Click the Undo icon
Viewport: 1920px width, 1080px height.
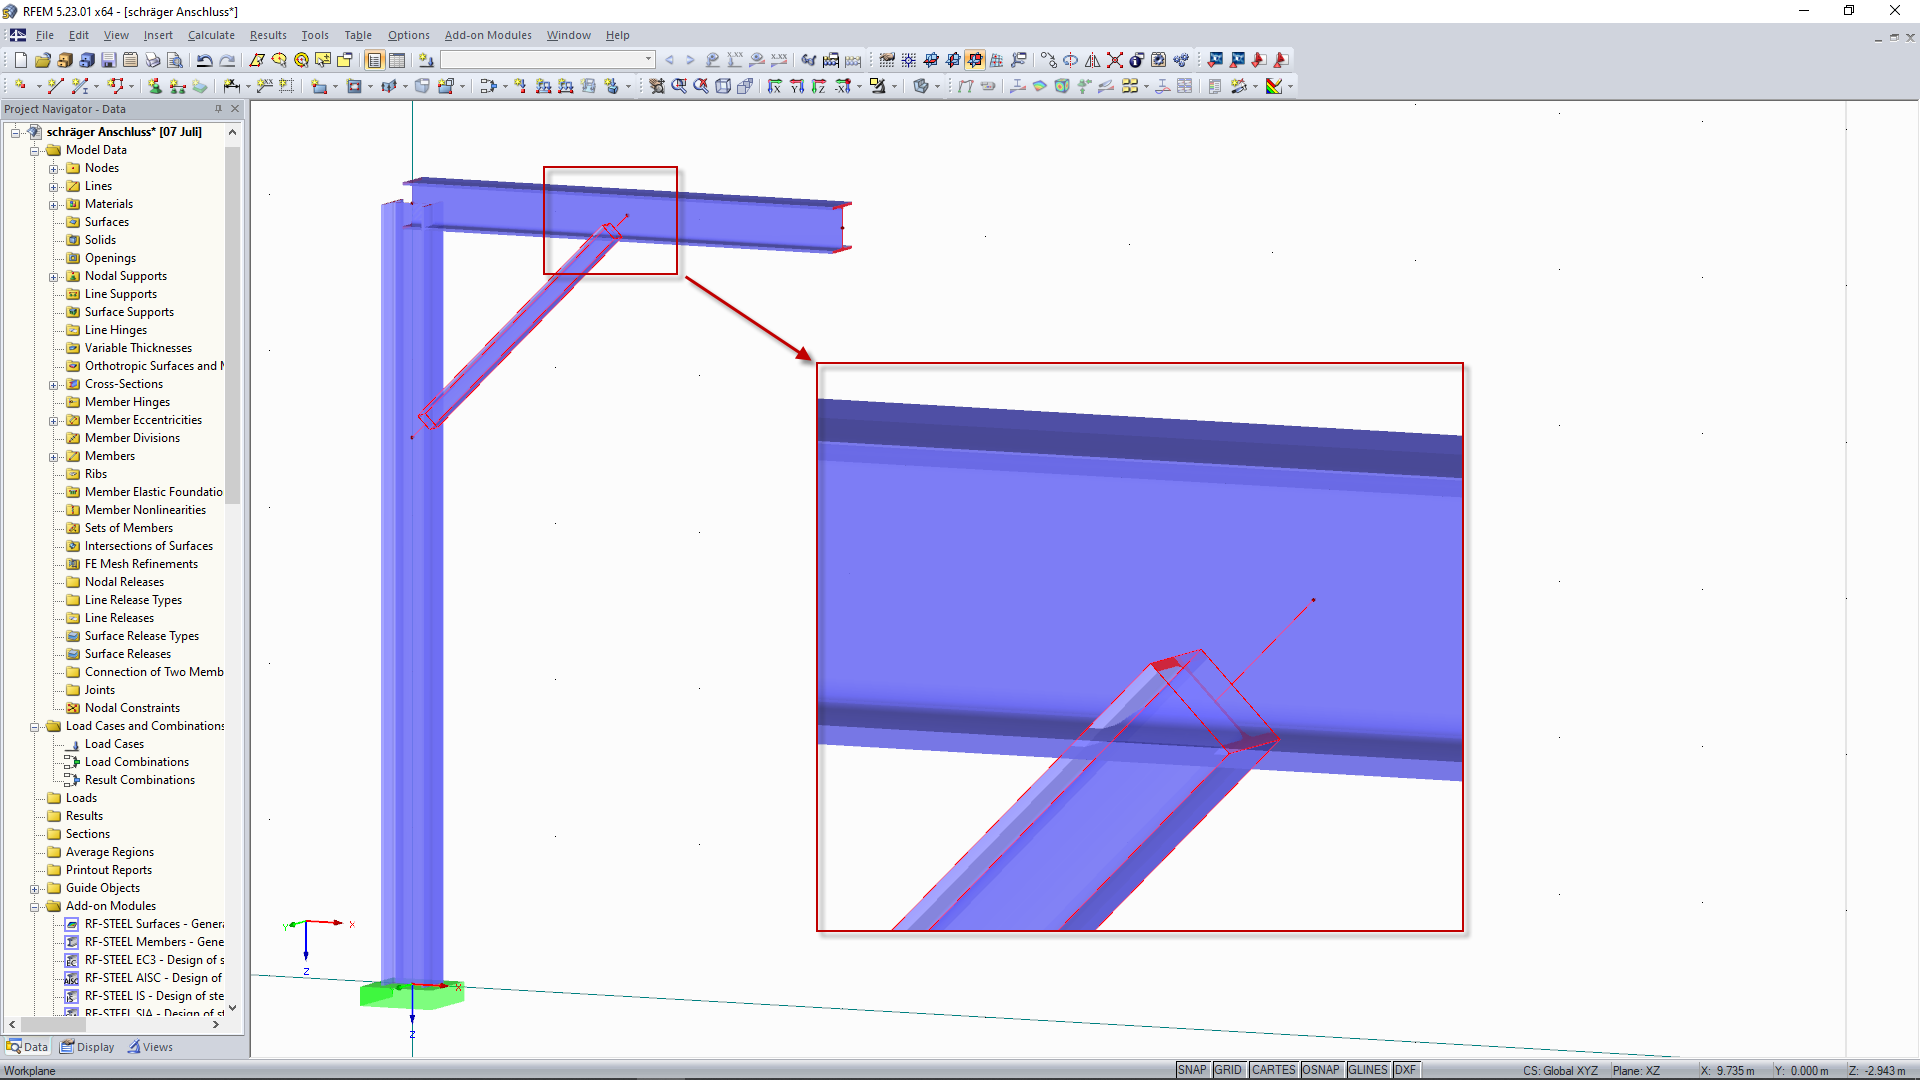205,60
